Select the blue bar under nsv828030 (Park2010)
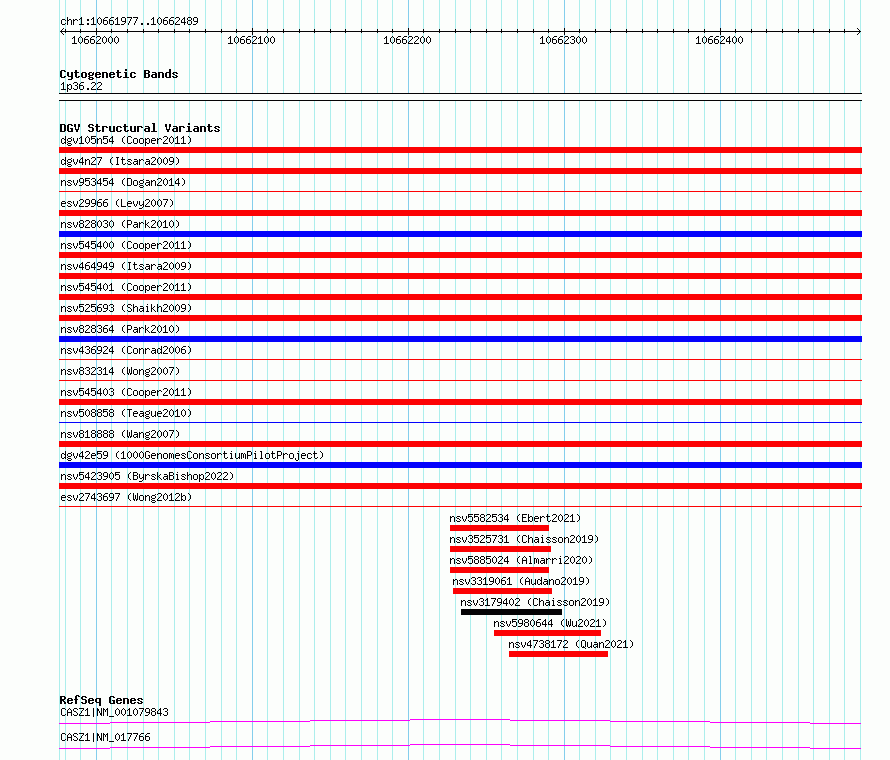Image resolution: width=890 pixels, height=760 pixels. point(460,234)
